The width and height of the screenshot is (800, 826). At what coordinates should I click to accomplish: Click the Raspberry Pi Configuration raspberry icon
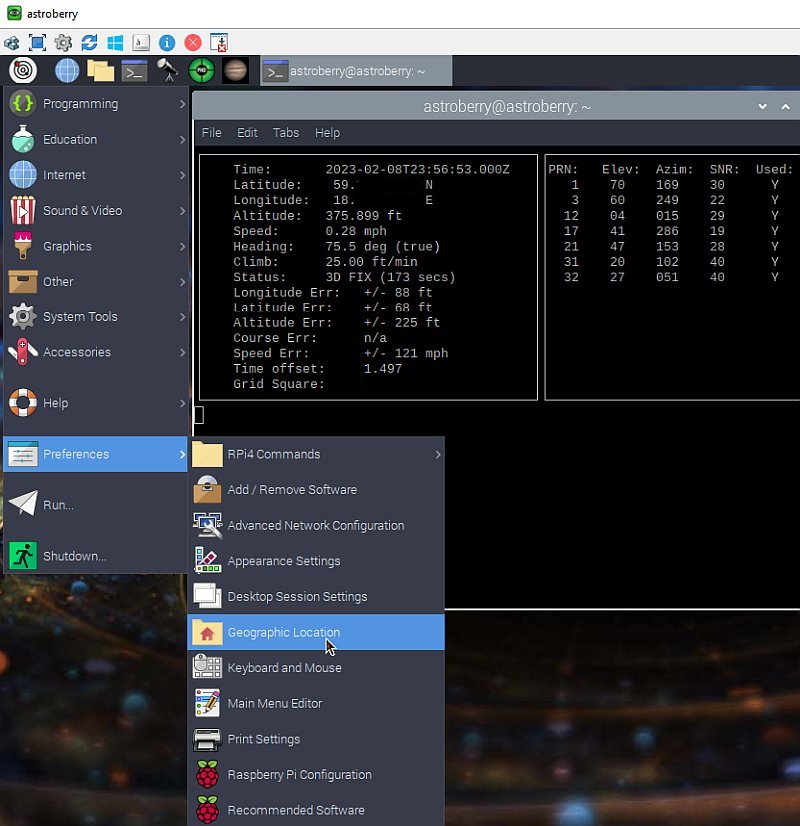pos(207,774)
